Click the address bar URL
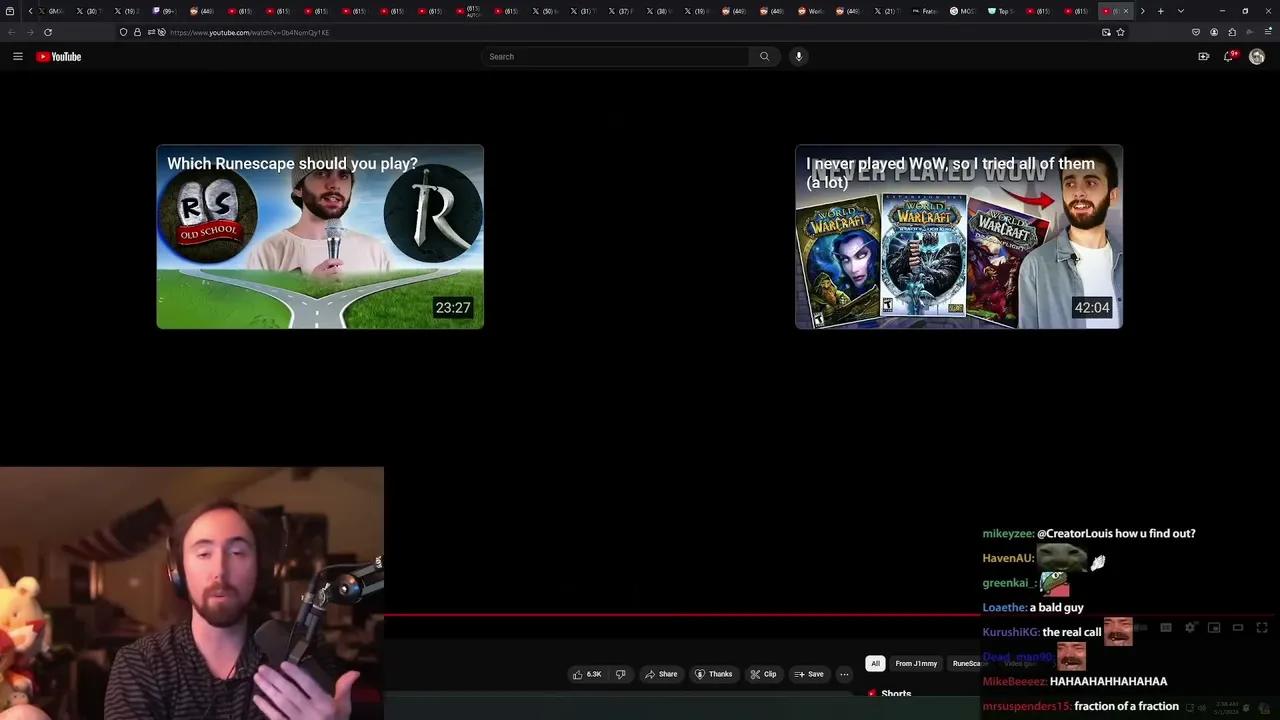 point(249,32)
